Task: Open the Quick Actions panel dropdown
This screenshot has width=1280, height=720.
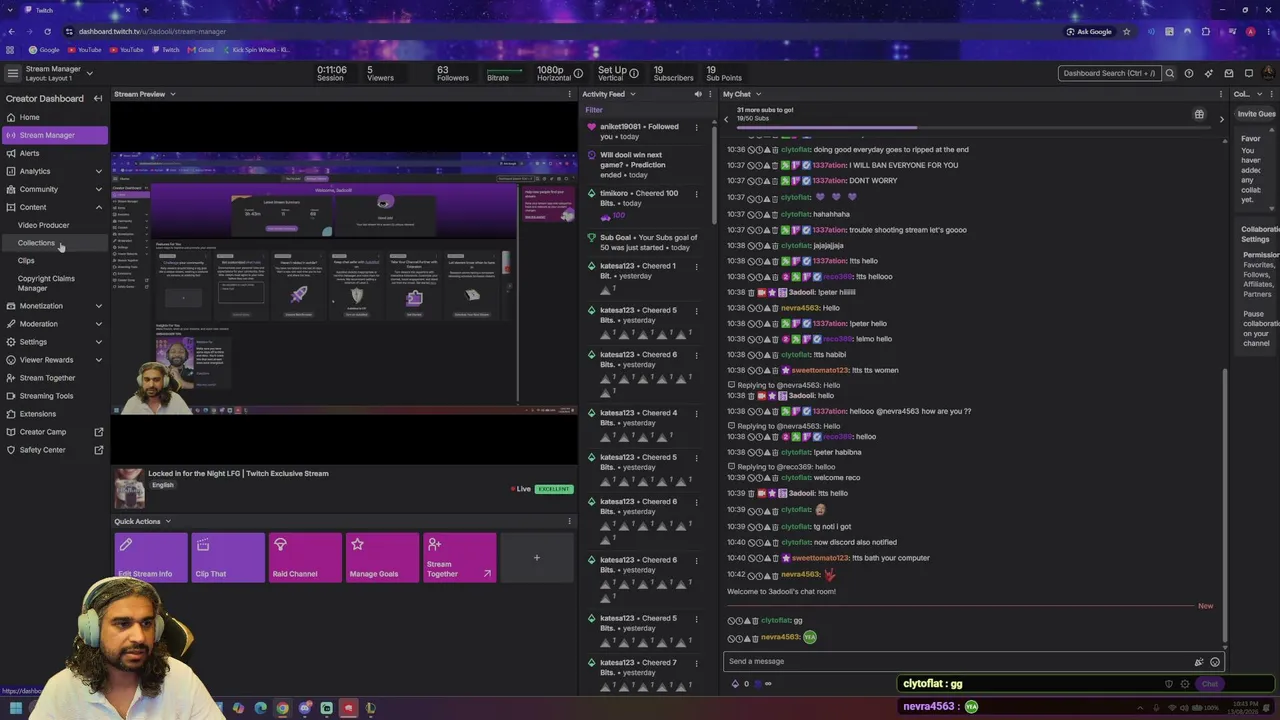Action: [x=167, y=521]
